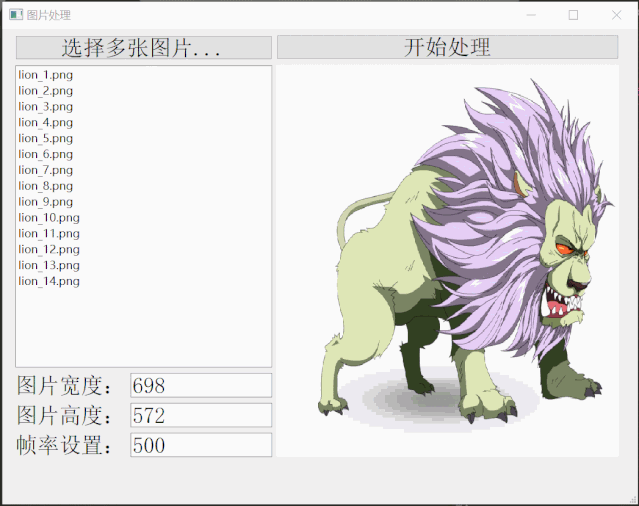Click the 图片处理 window title icon
639x506 pixels.
coord(16,15)
